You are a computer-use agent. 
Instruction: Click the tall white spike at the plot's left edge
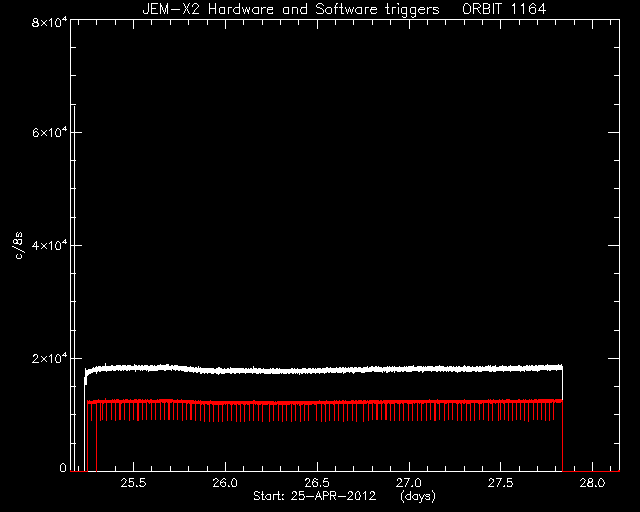(74, 288)
